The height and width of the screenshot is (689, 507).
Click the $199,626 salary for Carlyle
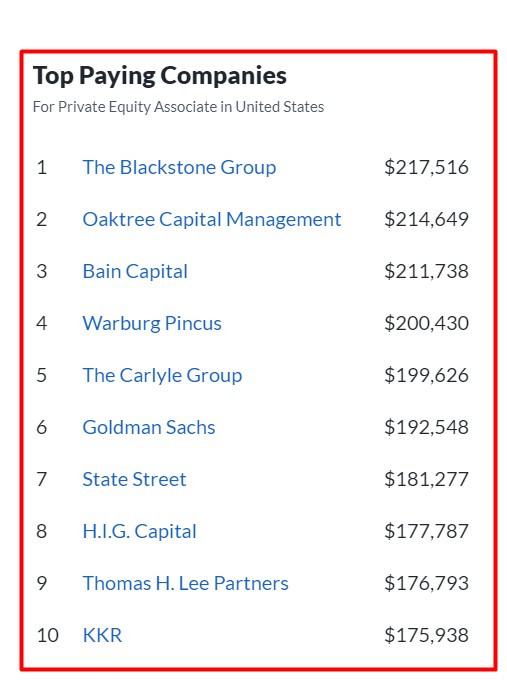[426, 375]
